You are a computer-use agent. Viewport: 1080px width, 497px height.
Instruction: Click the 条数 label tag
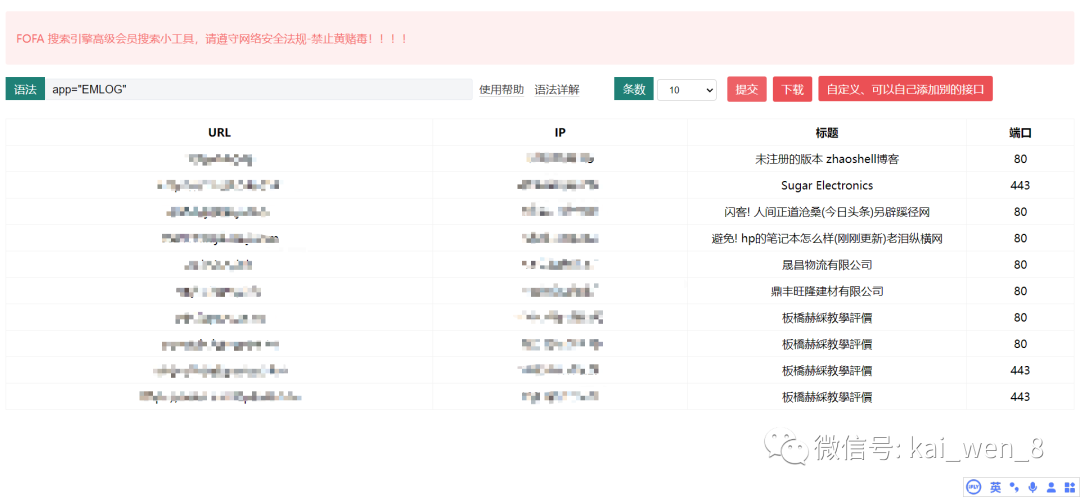[634, 89]
